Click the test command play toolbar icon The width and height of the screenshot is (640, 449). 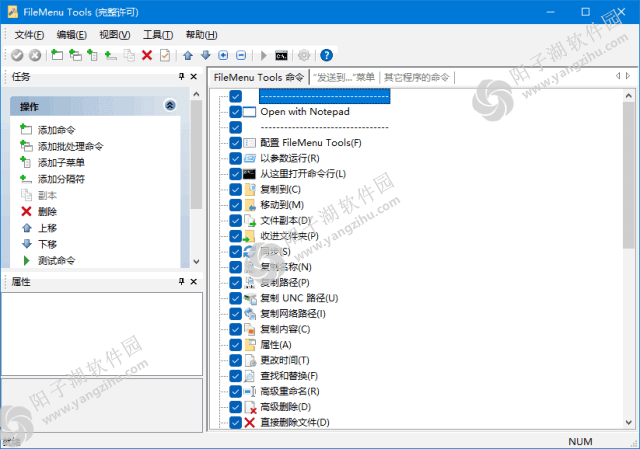point(264,55)
